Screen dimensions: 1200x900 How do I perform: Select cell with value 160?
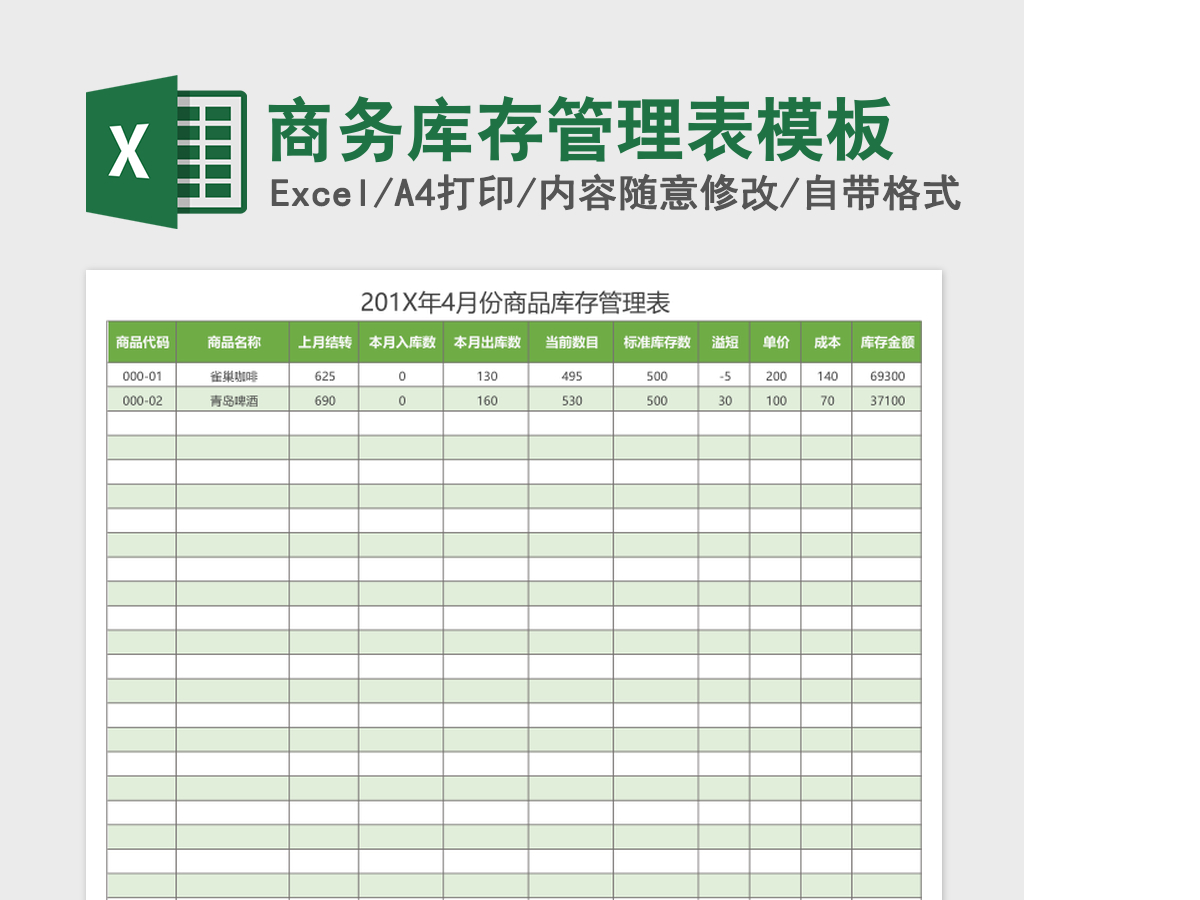487,400
